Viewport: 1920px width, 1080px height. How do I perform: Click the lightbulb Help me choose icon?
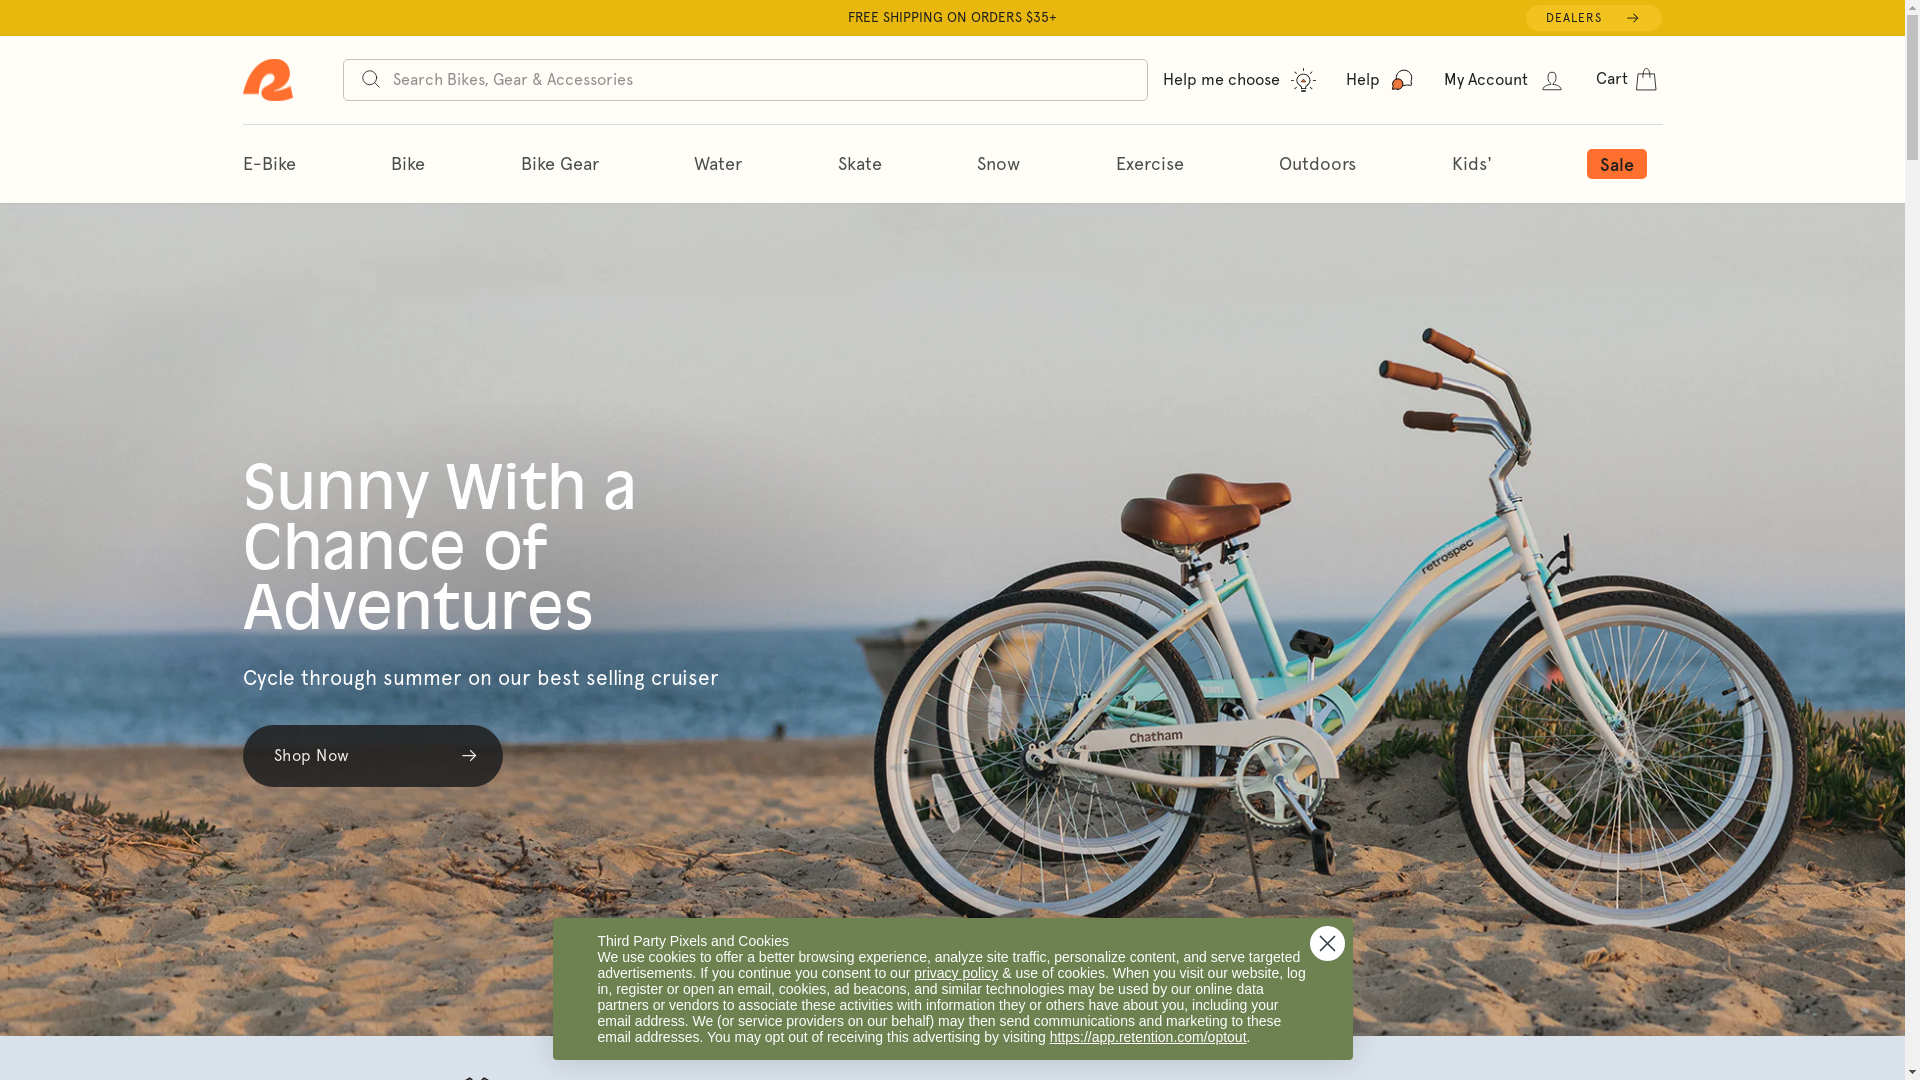pyautogui.click(x=1303, y=80)
